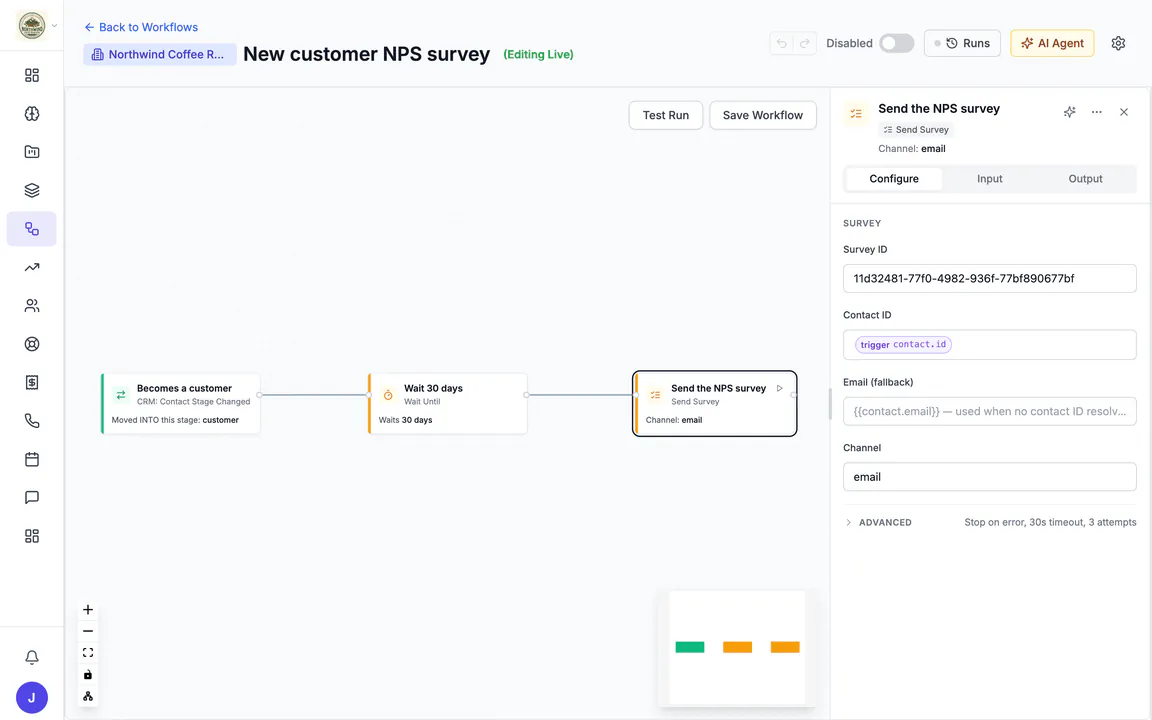This screenshot has width=1152, height=720.
Task: Open notifications bell icon
Action: click(x=32, y=658)
